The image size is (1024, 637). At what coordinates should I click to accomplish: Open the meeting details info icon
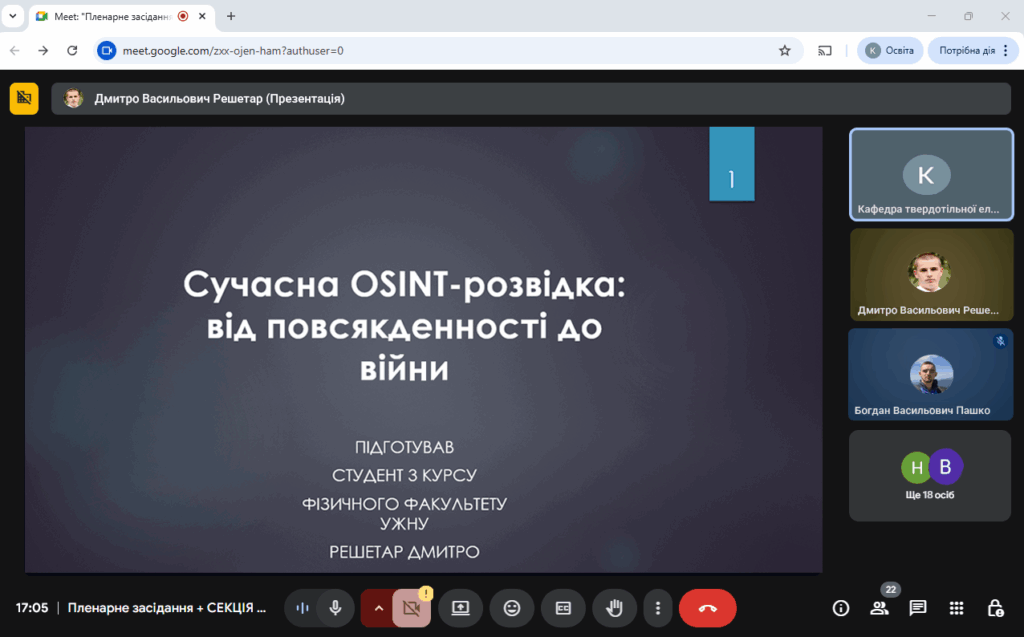pos(841,608)
